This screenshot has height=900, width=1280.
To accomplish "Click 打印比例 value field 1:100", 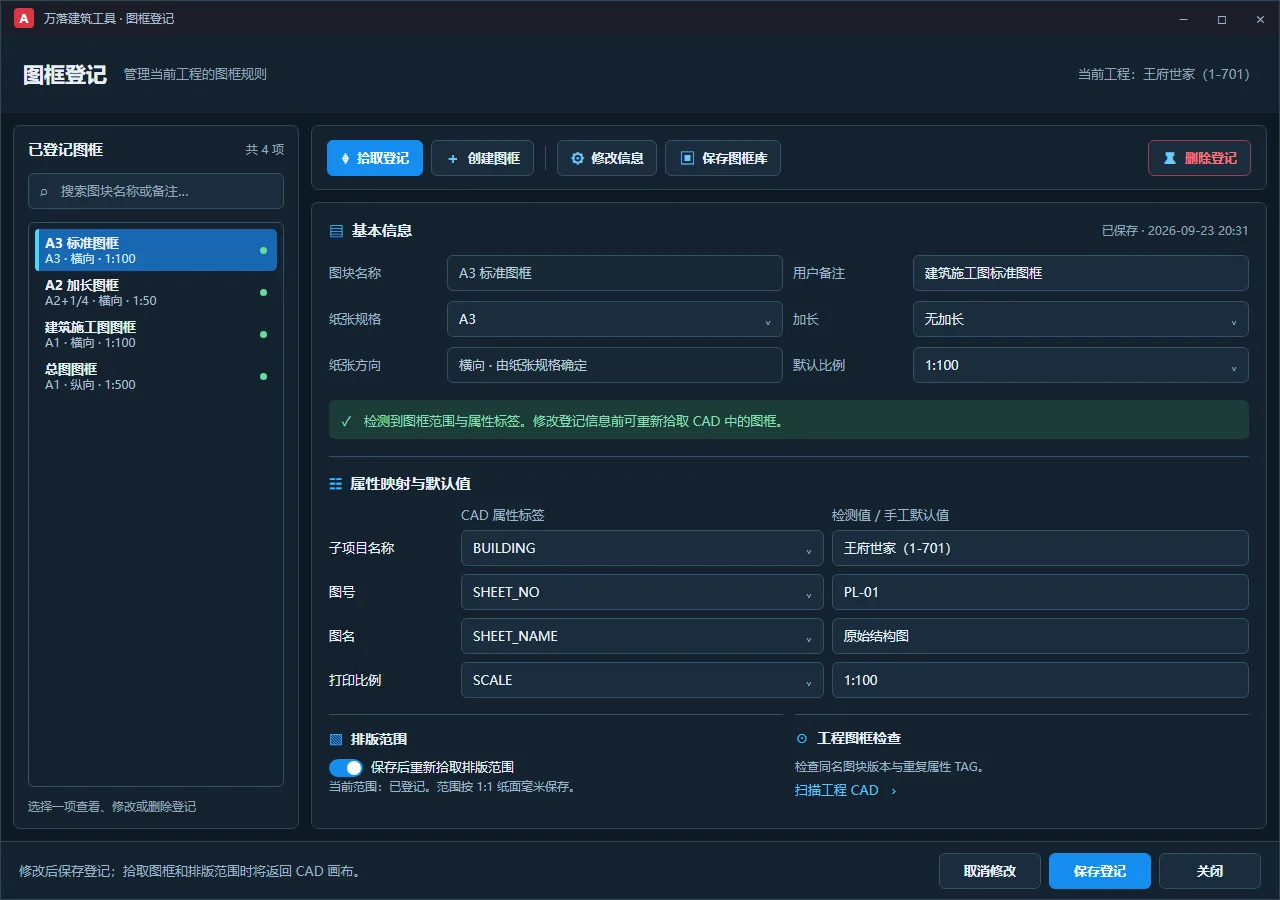I will [x=1040, y=680].
